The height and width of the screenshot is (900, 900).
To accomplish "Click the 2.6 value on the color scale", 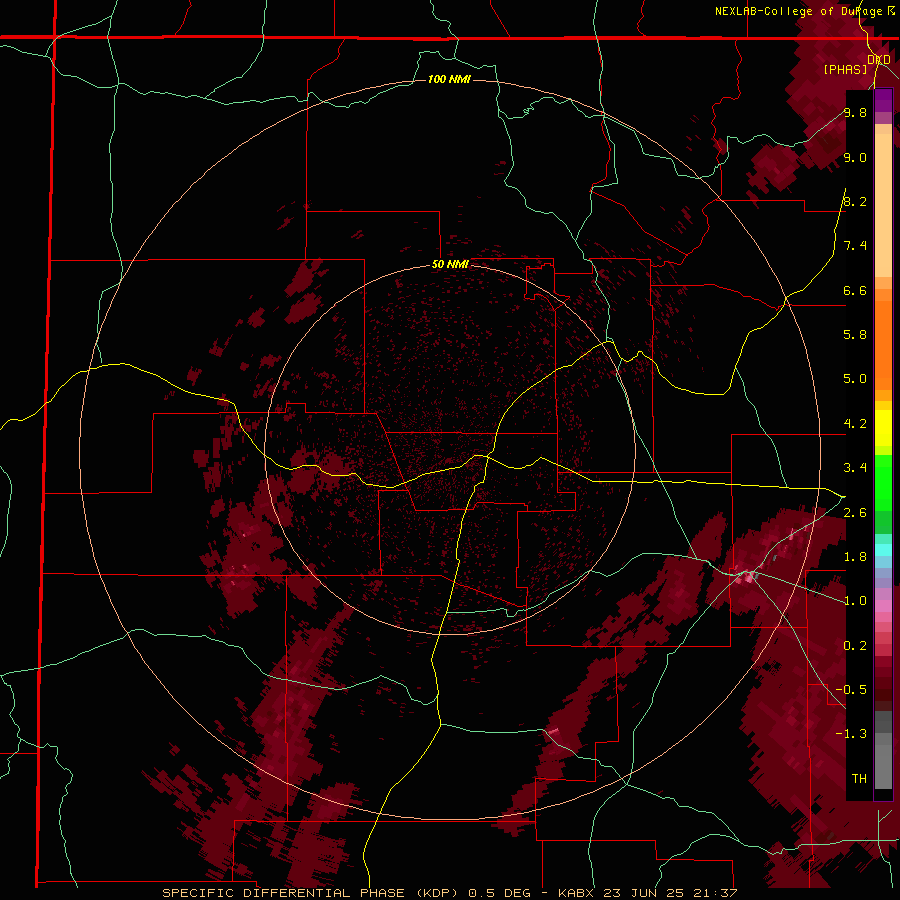I will 855,513.
